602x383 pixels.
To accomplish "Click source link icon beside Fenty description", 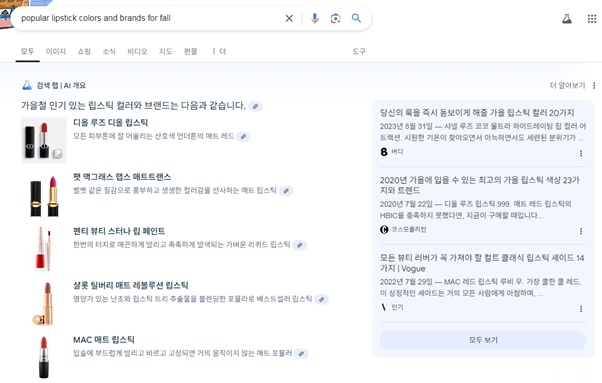I will 299,245.
